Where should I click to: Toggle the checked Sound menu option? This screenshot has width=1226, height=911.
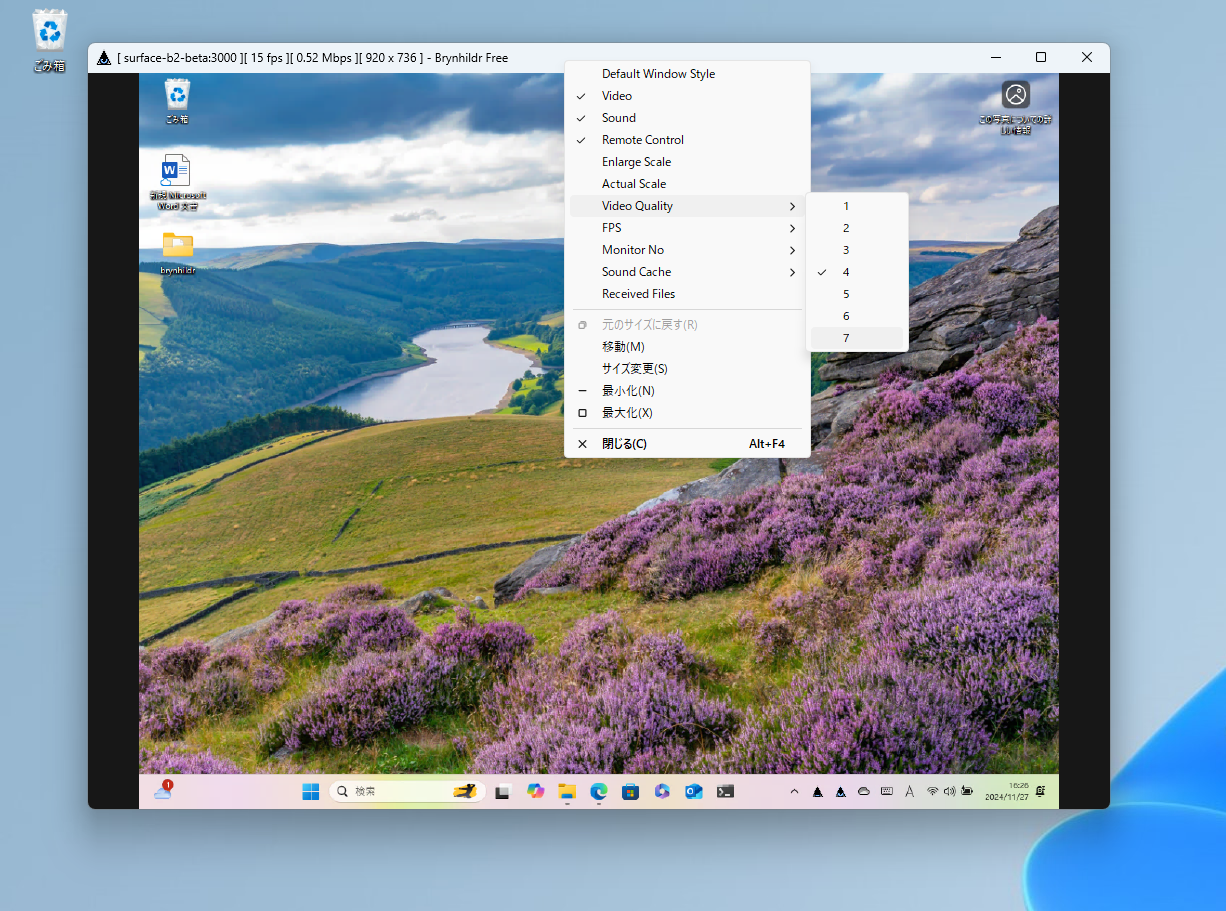[687, 118]
